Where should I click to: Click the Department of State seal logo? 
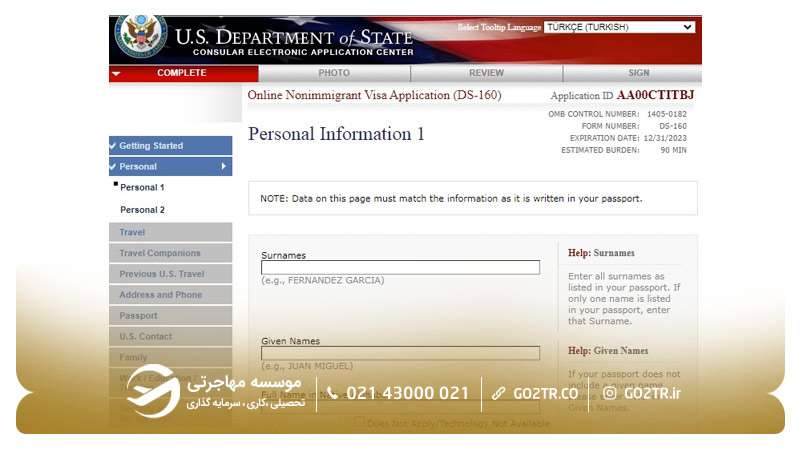[141, 35]
